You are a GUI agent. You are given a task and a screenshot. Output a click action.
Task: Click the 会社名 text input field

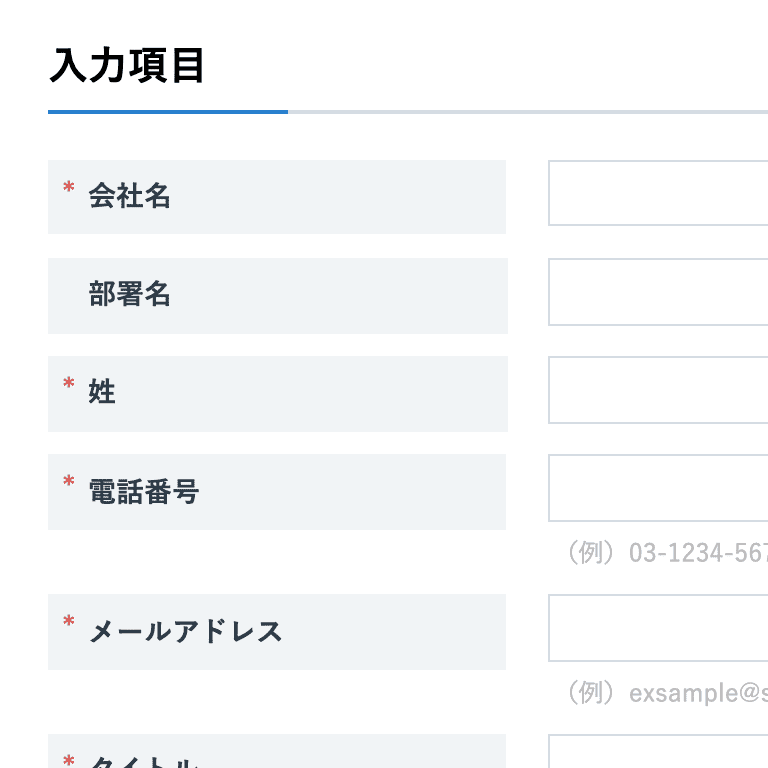(x=658, y=193)
